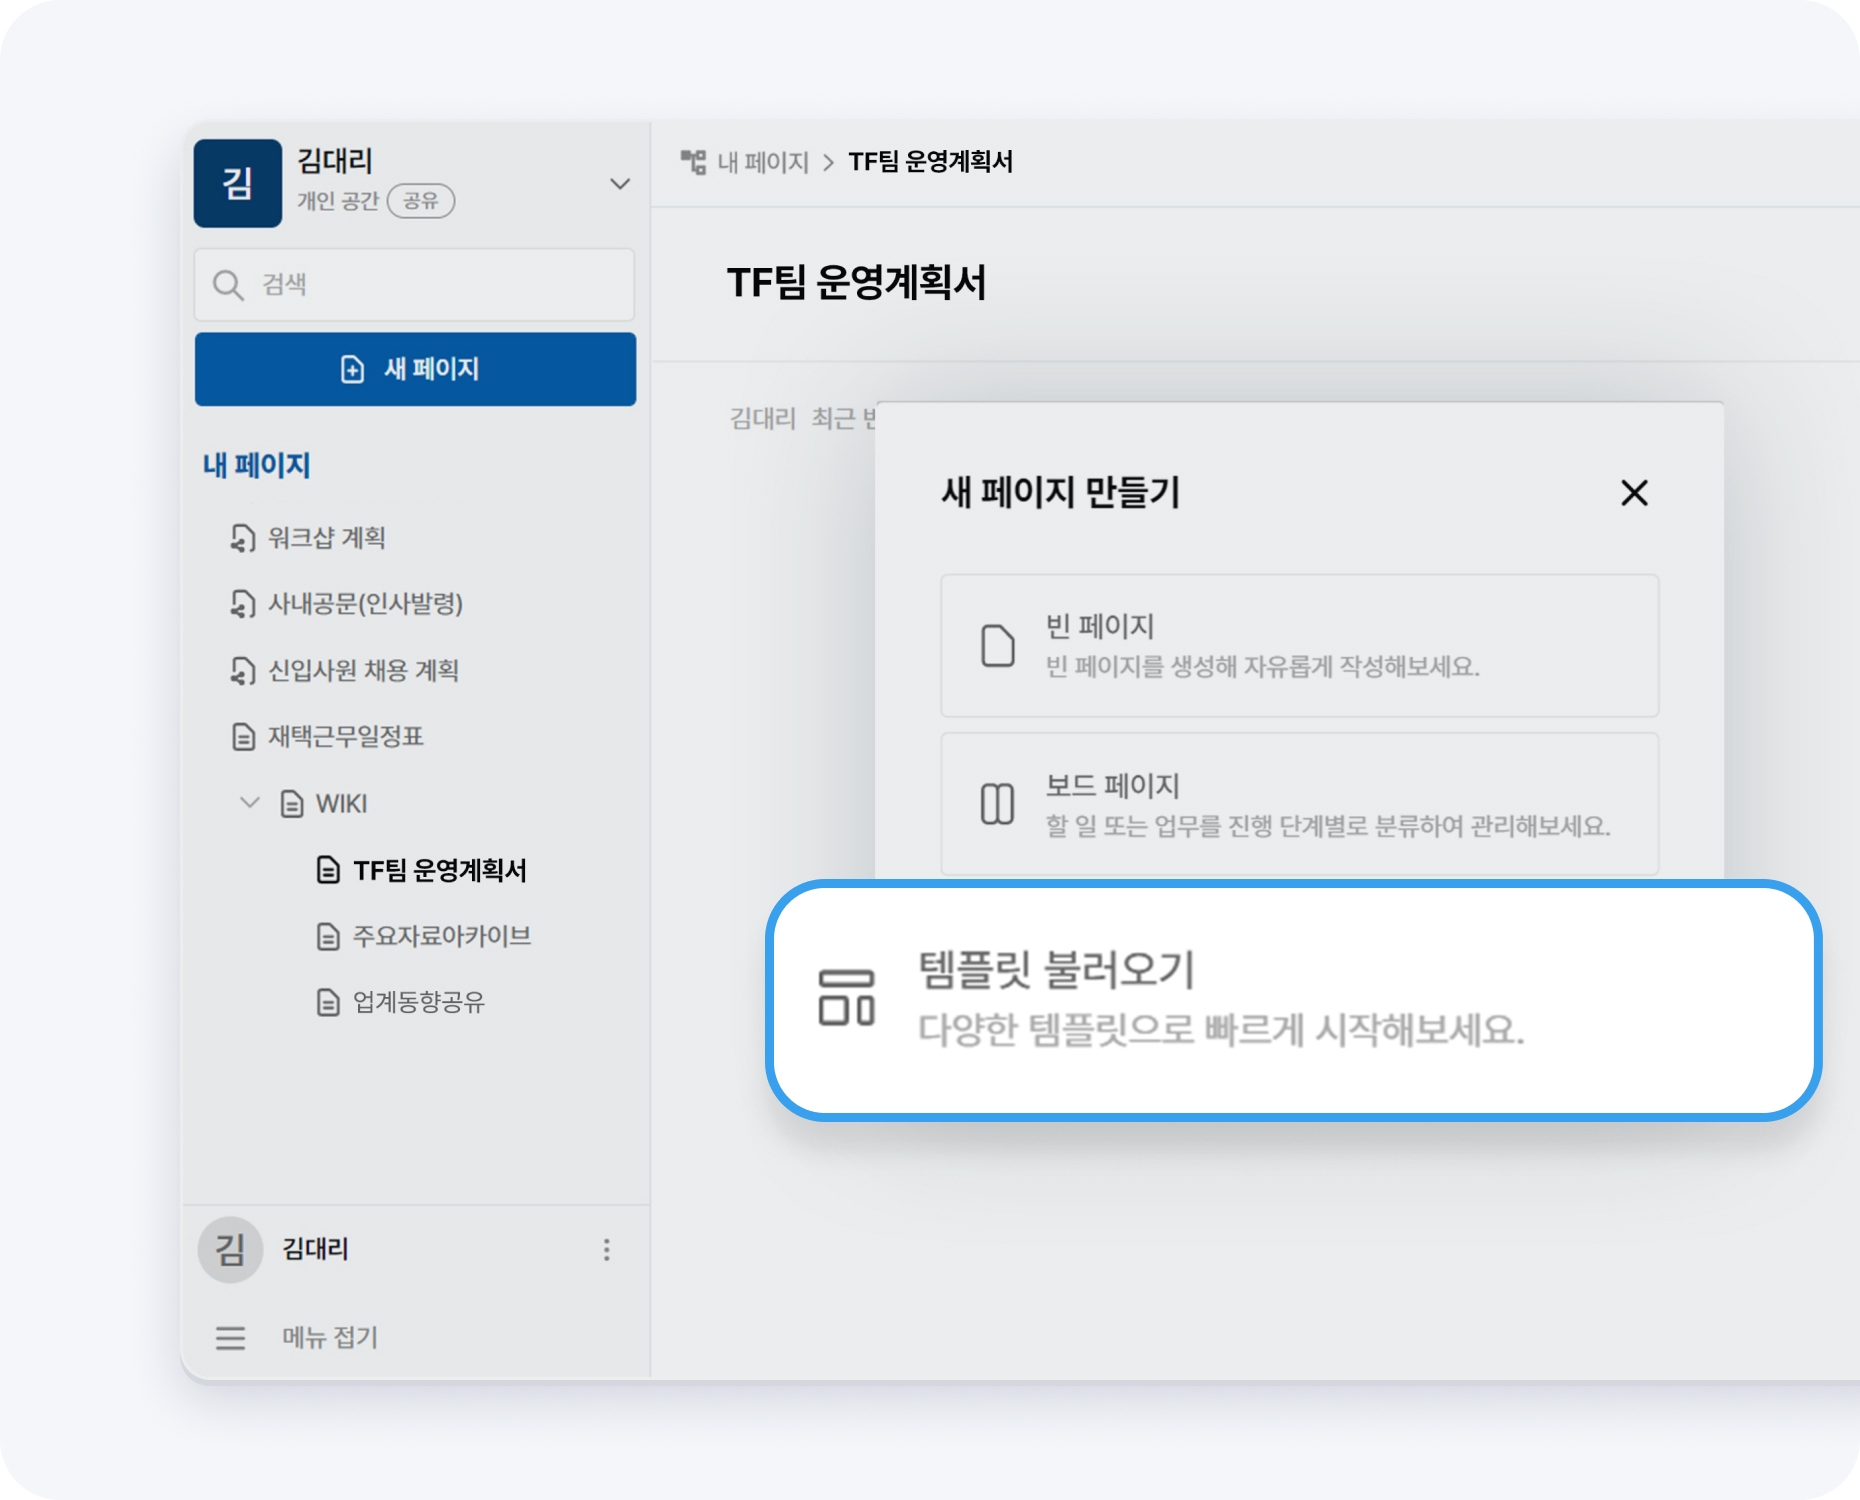
Task: Expand the 김대리 workspace dropdown chevron
Action: tap(620, 184)
